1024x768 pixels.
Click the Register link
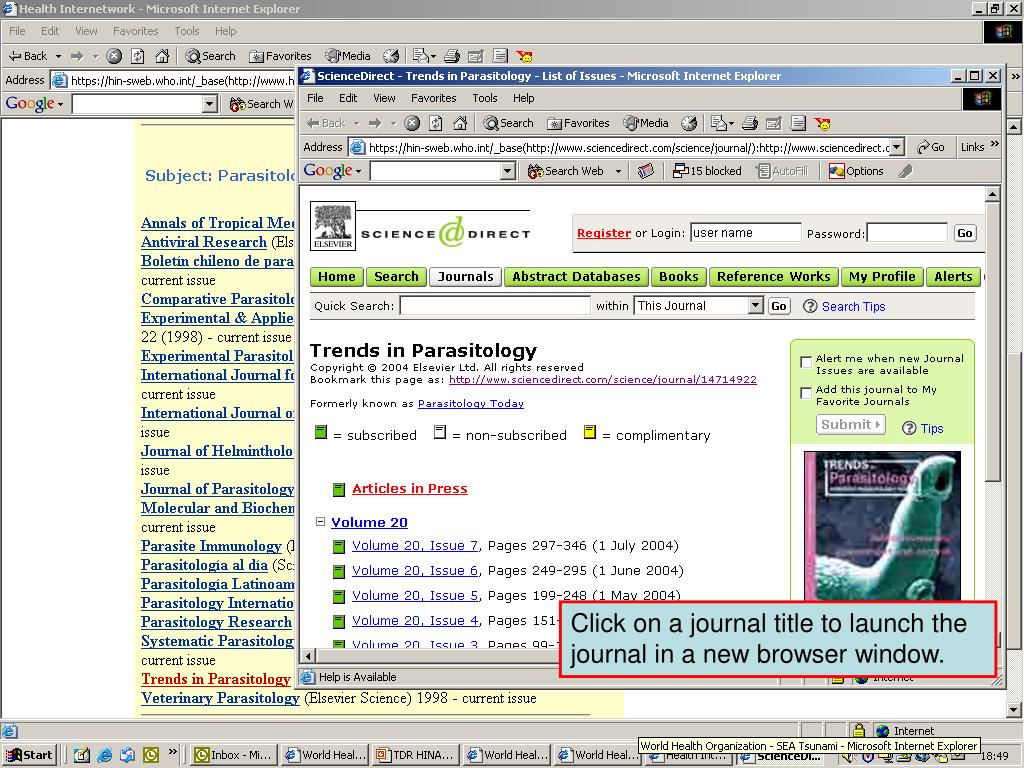click(604, 233)
